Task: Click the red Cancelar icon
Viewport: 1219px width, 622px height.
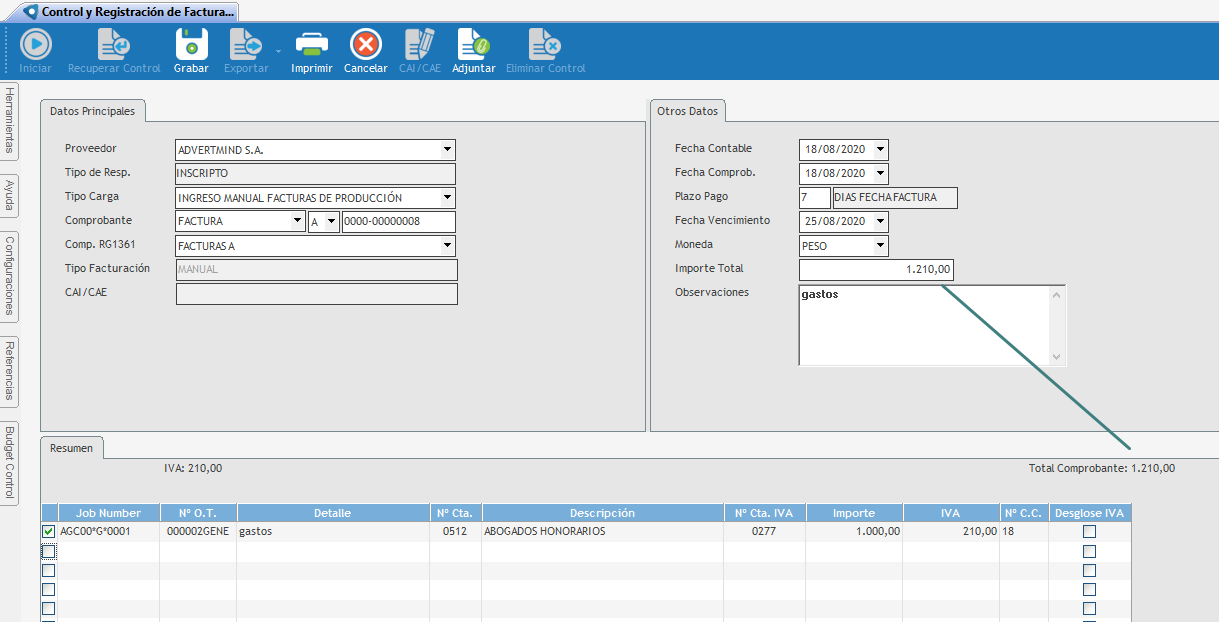Action: [365, 45]
